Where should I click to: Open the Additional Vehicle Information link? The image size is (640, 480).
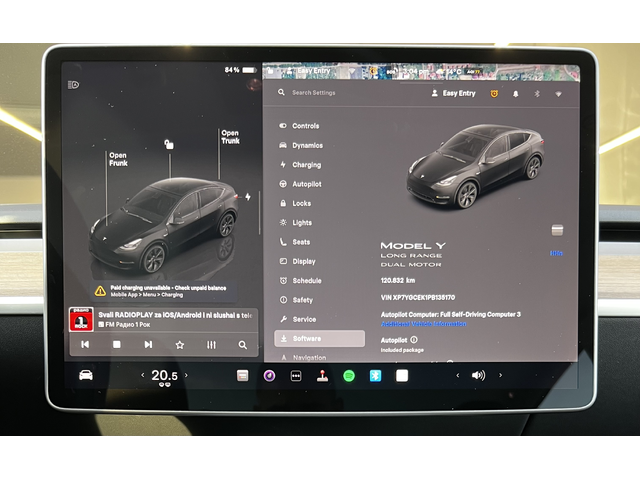(424, 324)
